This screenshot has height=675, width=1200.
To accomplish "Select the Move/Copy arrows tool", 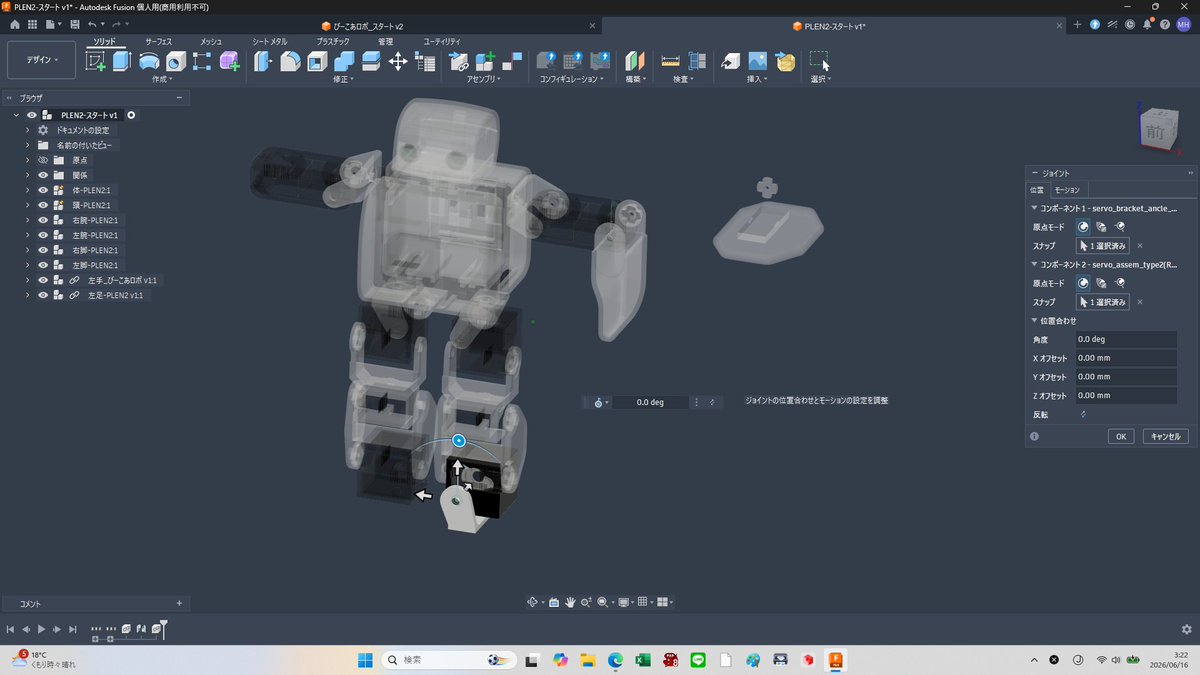I will [397, 61].
